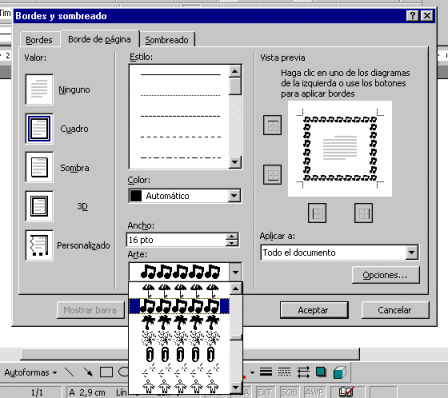The image size is (448, 398).
Task: Decrease the Ancho width value
Action: [x=232, y=243]
